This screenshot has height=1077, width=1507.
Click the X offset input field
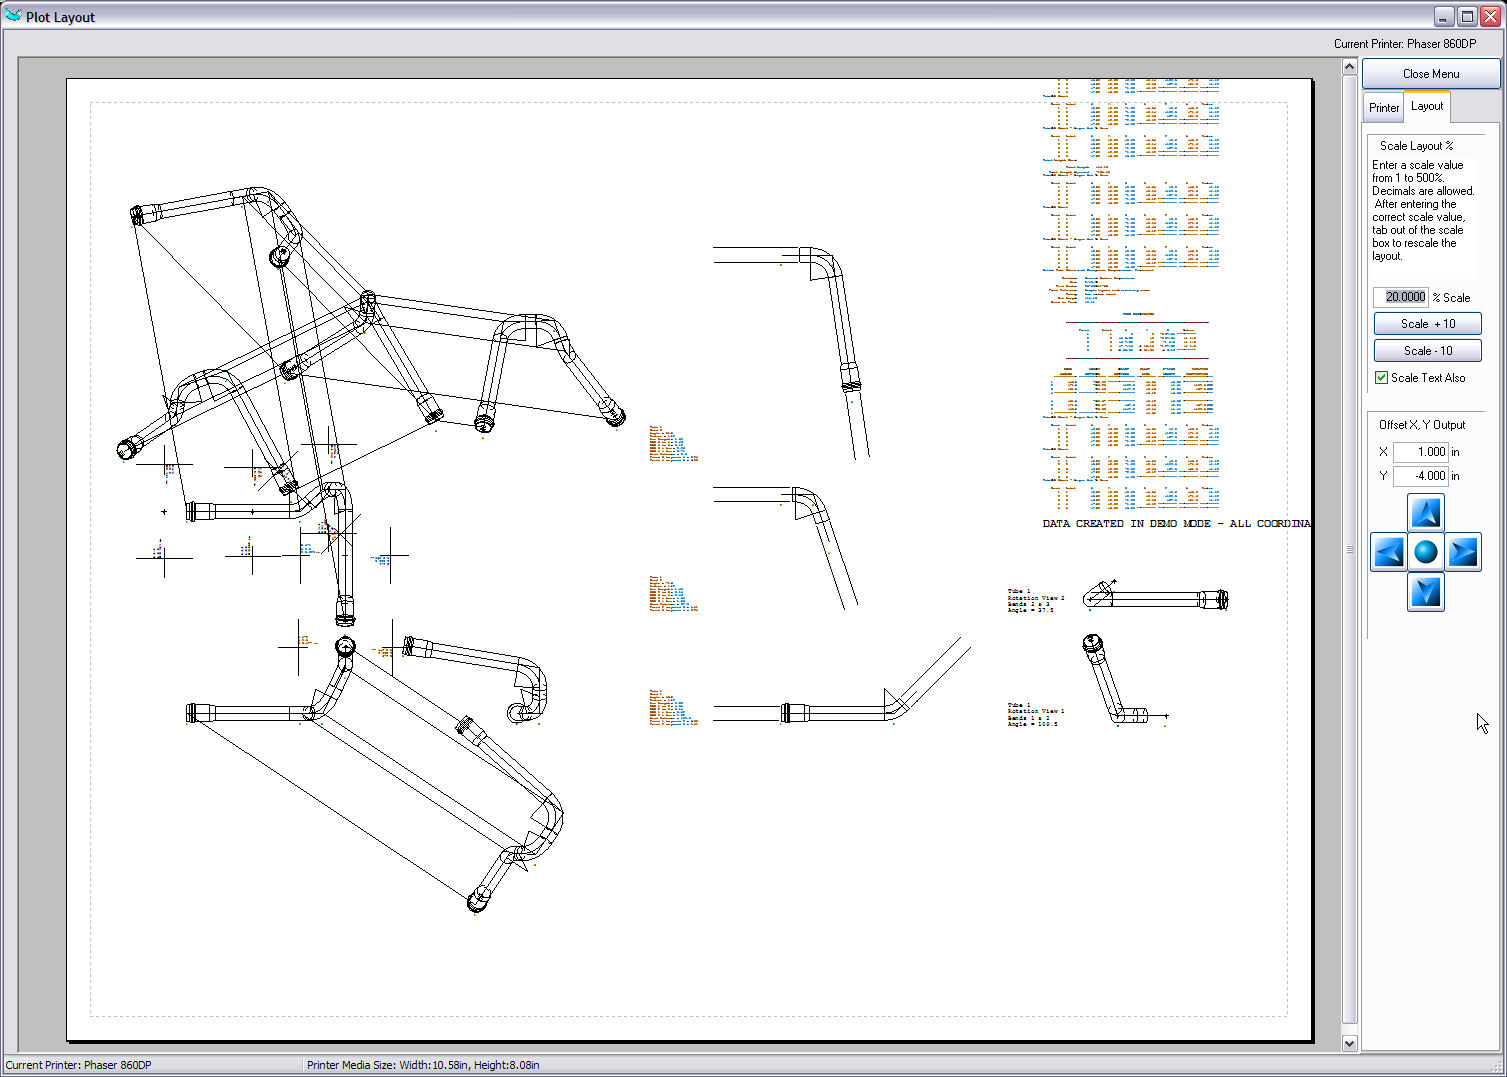tap(1420, 452)
